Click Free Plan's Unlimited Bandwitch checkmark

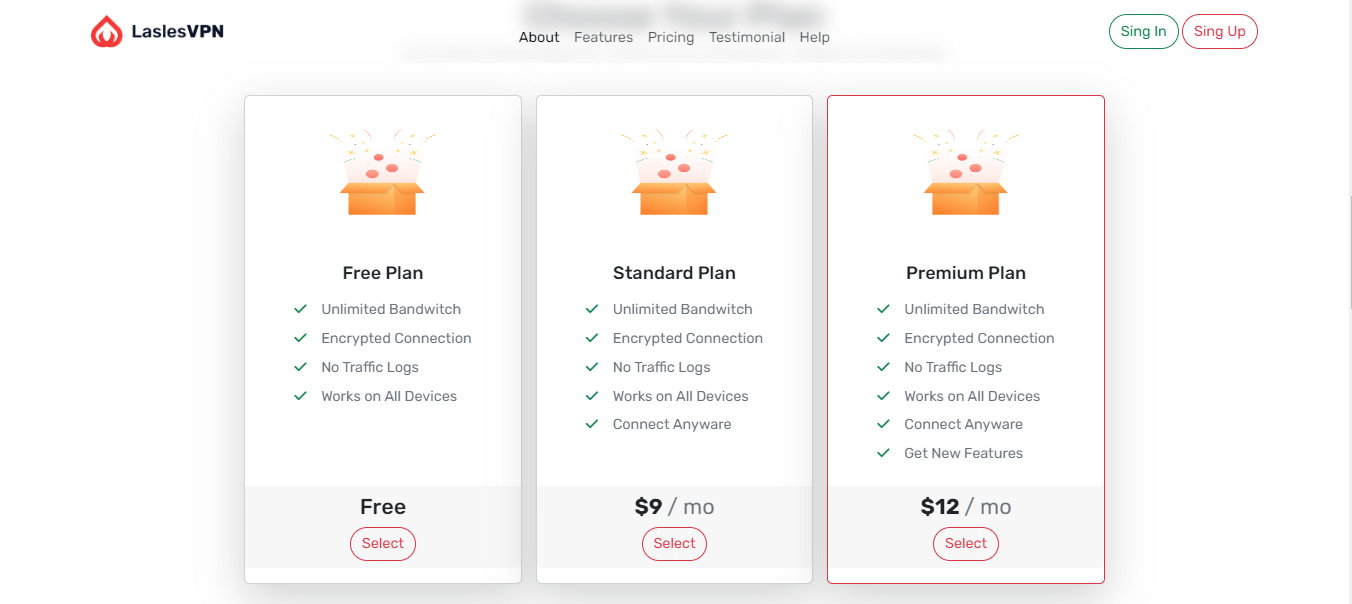coord(300,309)
